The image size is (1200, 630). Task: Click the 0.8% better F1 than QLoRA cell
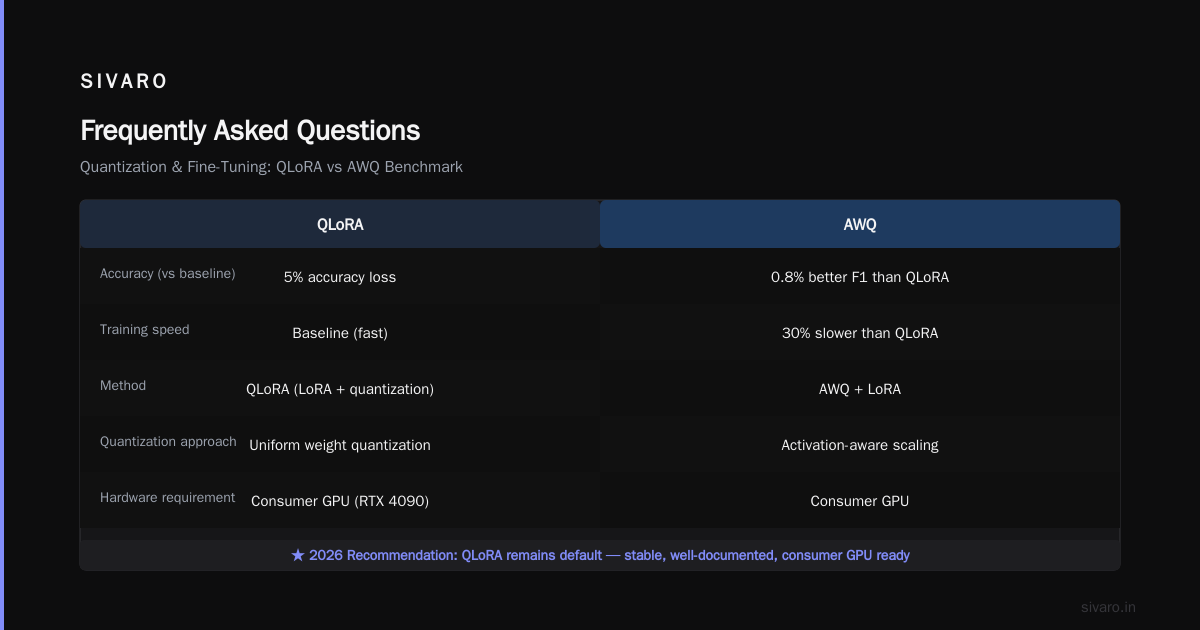coord(860,277)
